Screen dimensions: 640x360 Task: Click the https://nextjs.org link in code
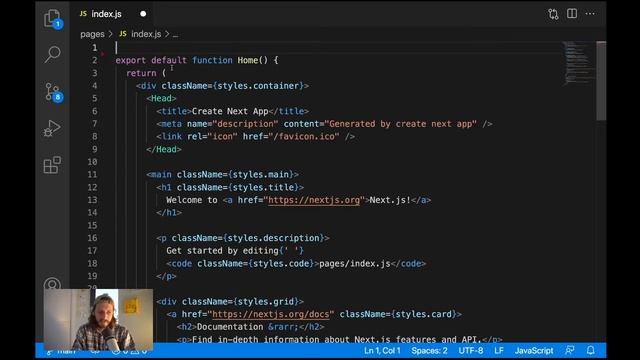pyautogui.click(x=314, y=200)
